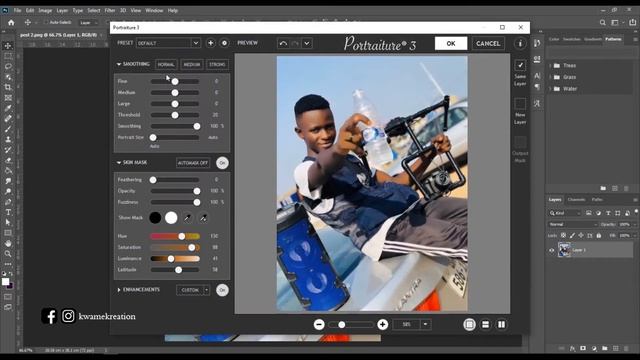Select the Layer 1 thumbnail

click(564, 250)
